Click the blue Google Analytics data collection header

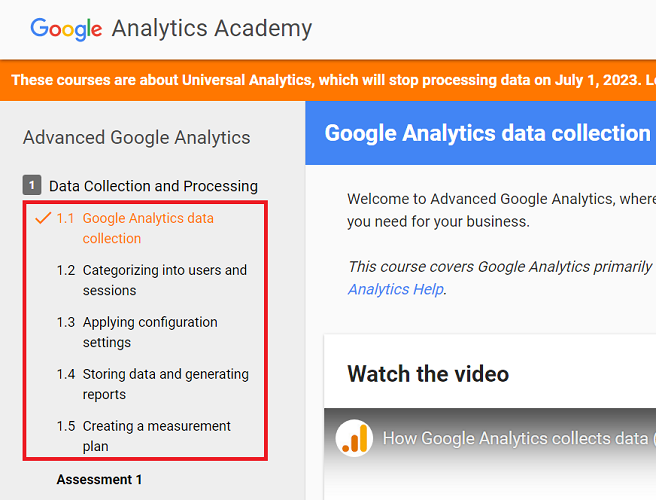(487, 133)
